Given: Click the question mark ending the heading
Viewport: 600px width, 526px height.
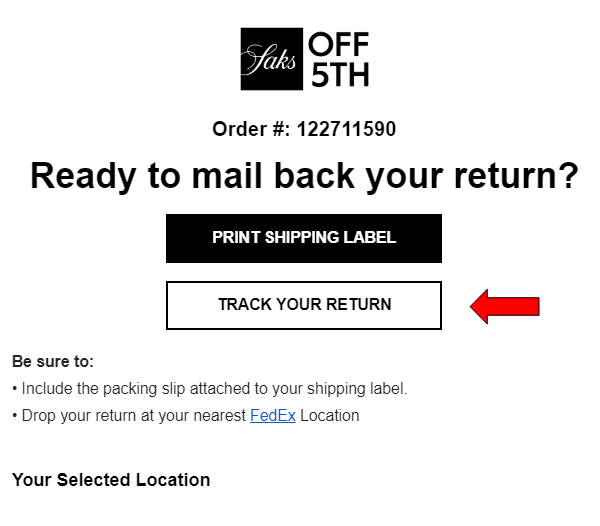Looking at the screenshot, I should 567,176.
